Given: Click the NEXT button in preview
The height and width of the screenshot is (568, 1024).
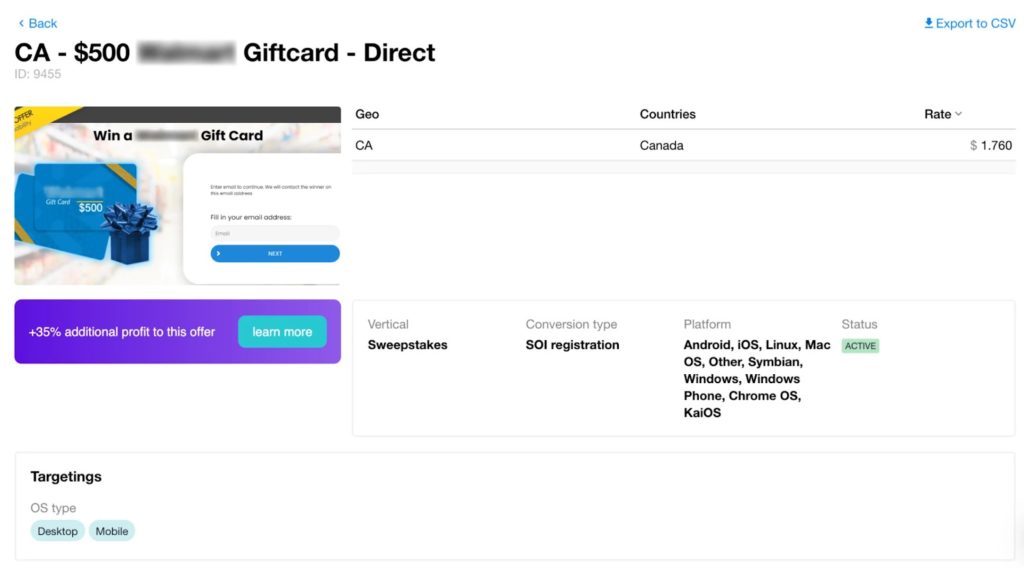Looking at the screenshot, I should (x=275, y=253).
